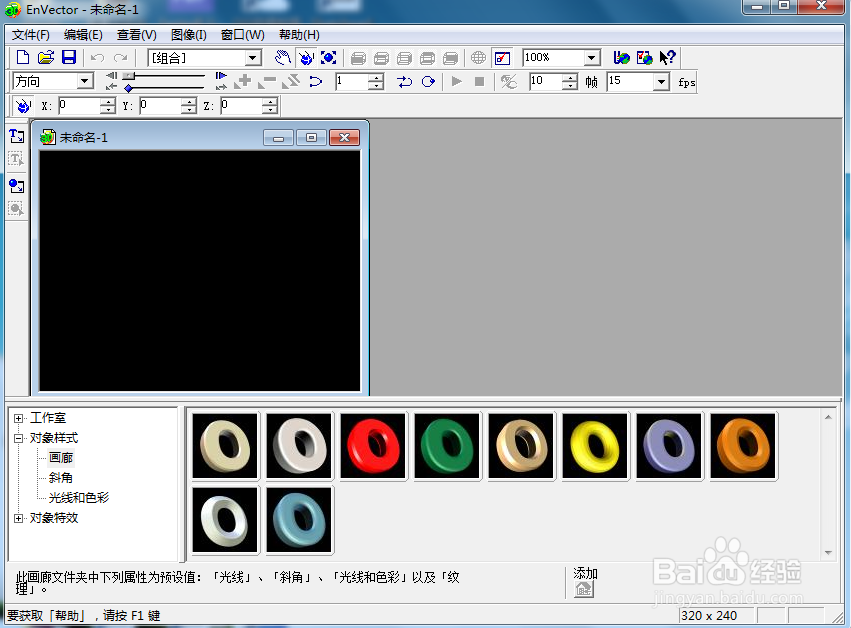Choose the red ring style thumbnail
This screenshot has height=628, width=851.
point(373,446)
